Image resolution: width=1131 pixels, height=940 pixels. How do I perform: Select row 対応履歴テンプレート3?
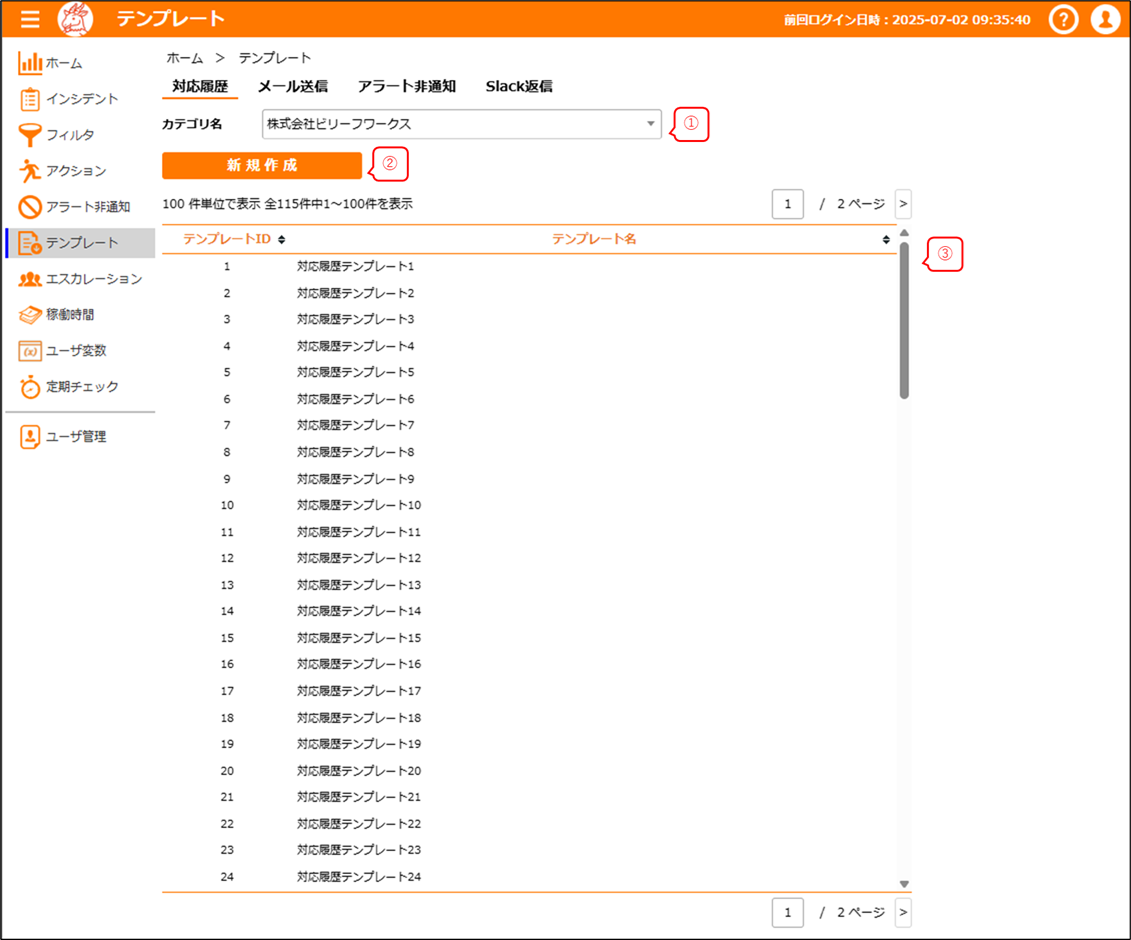pyautogui.click(x=529, y=320)
